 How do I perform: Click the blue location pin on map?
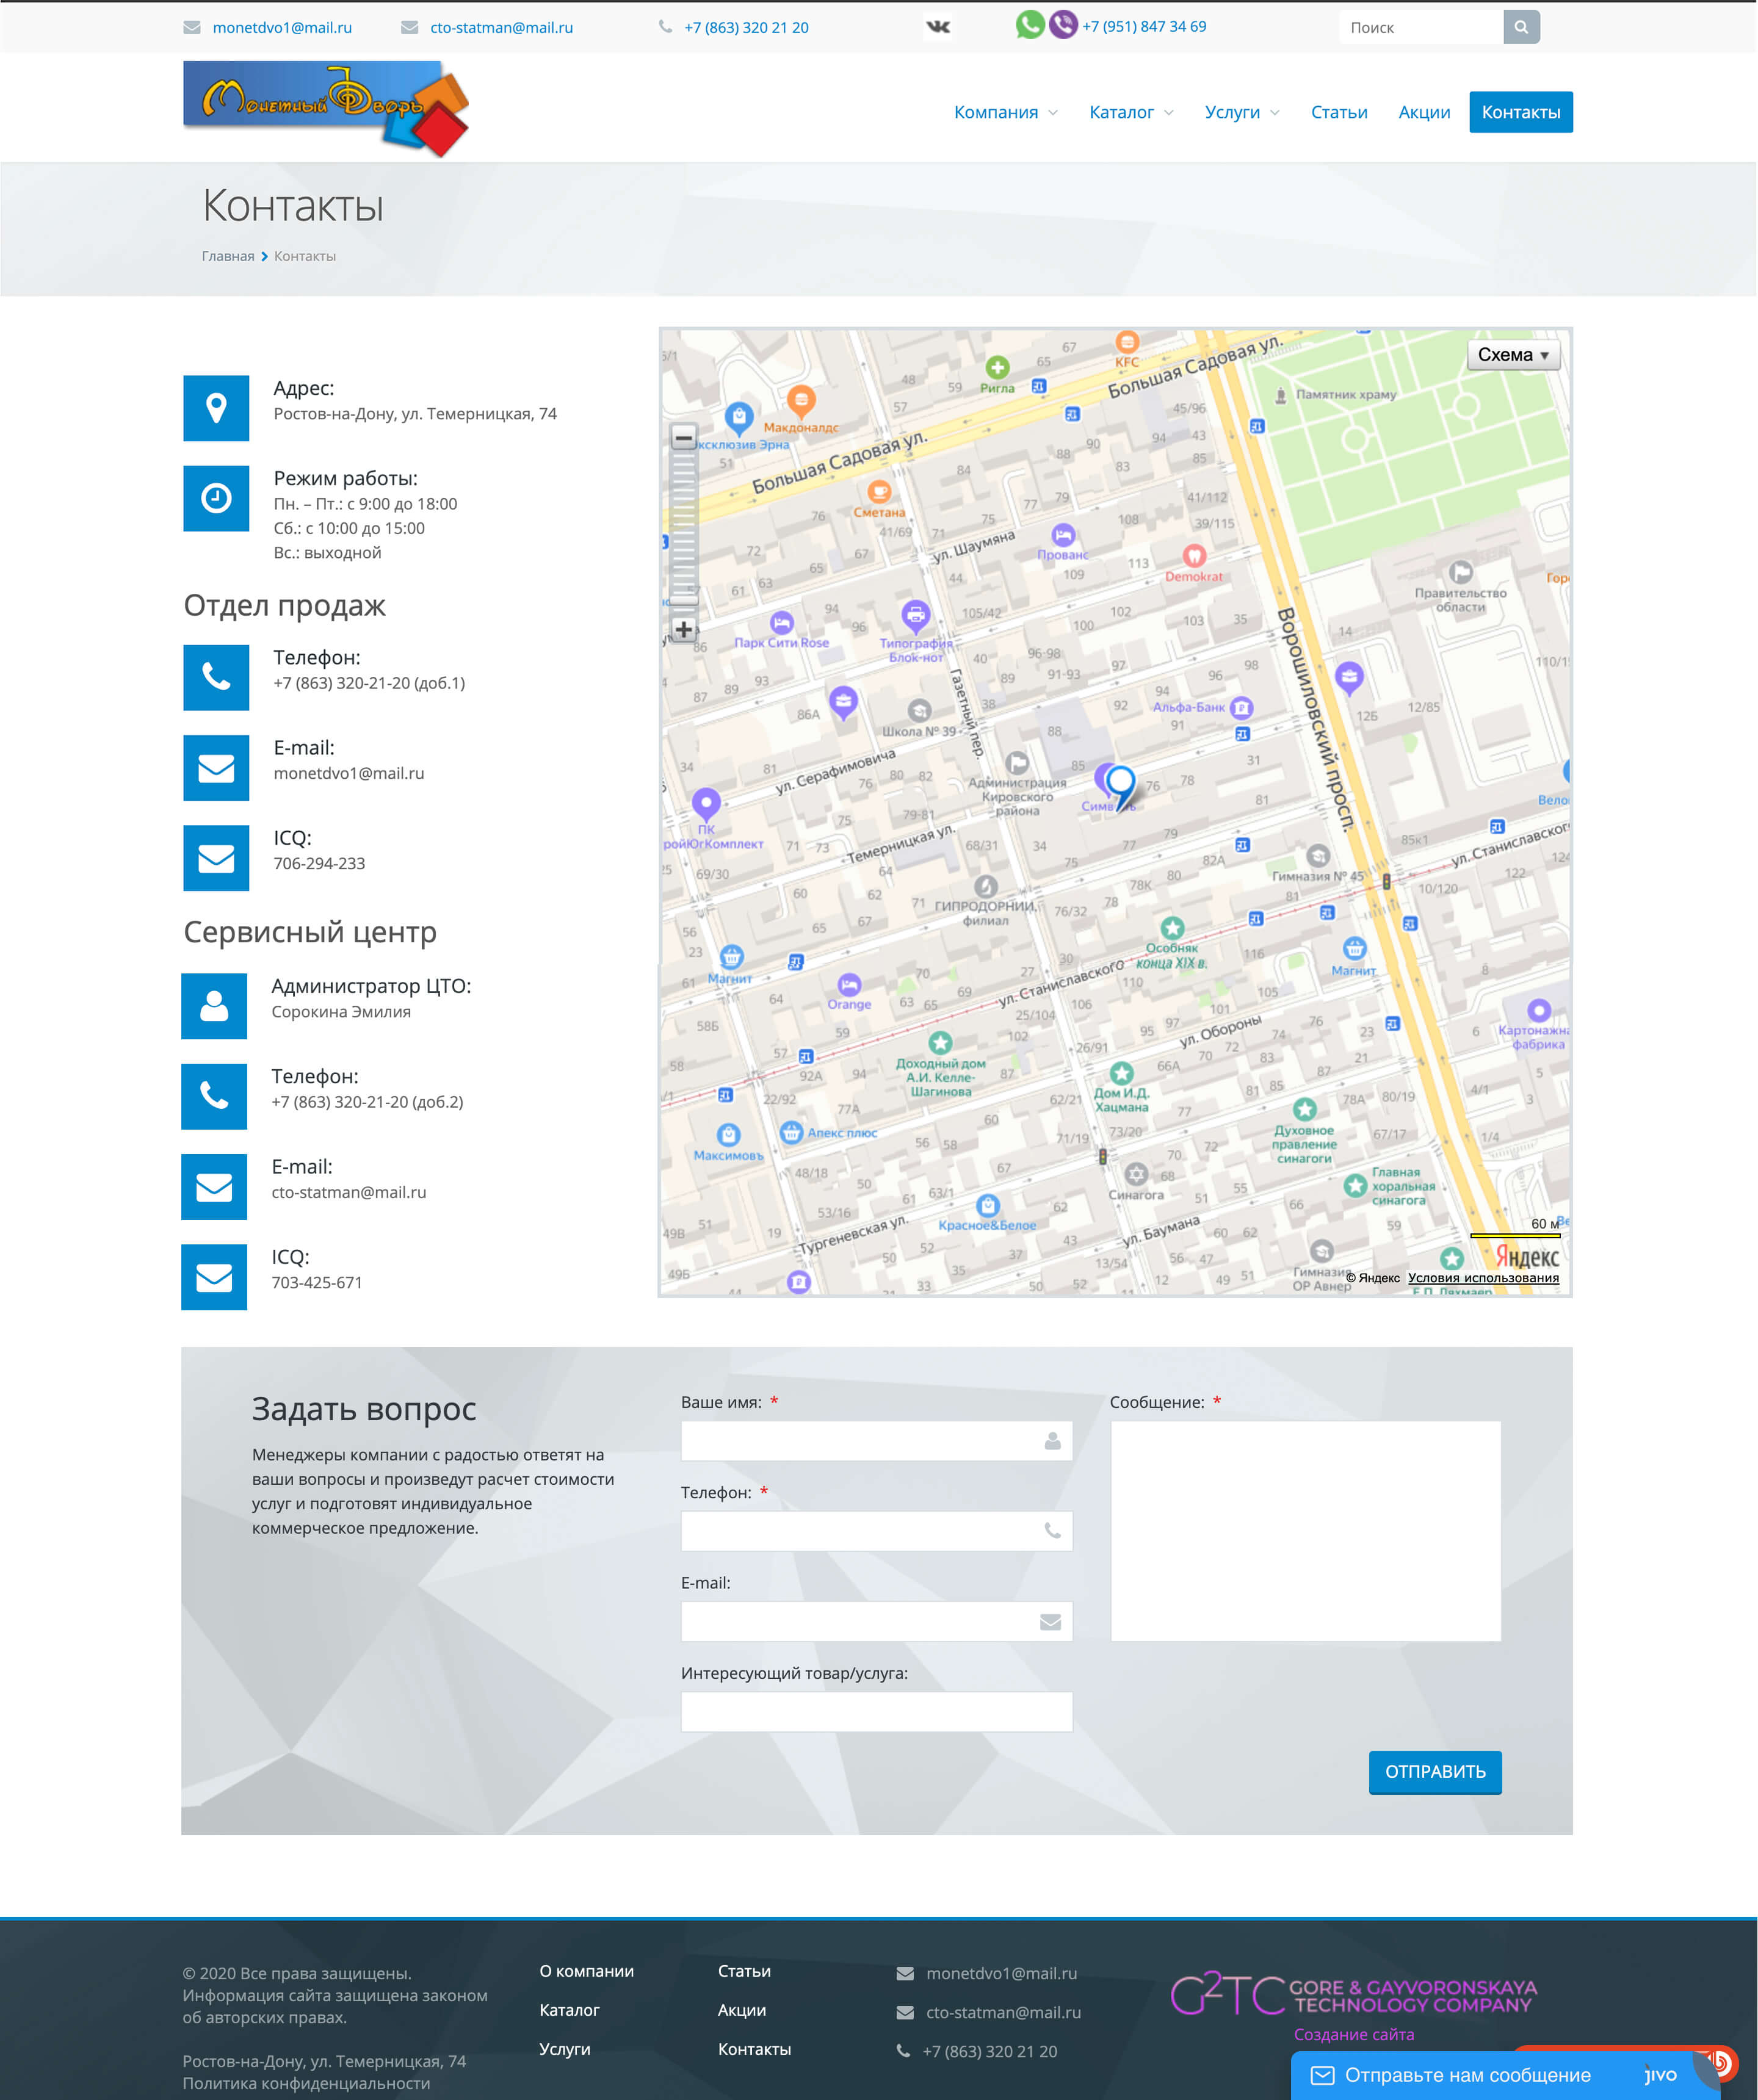[1121, 784]
